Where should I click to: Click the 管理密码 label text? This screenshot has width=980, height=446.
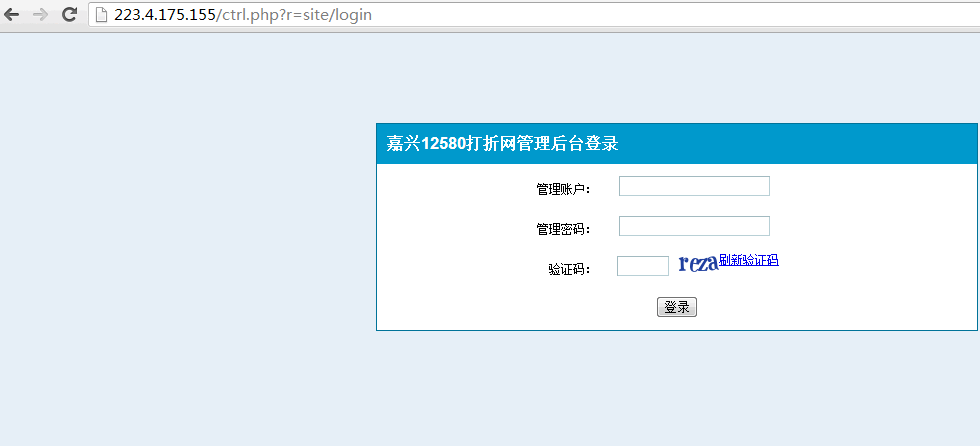(563, 229)
